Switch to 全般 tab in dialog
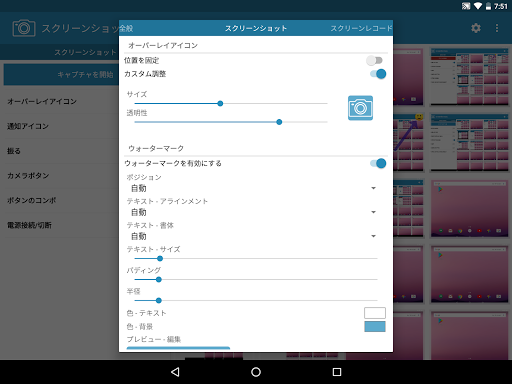The height and width of the screenshot is (384, 512). (126, 28)
